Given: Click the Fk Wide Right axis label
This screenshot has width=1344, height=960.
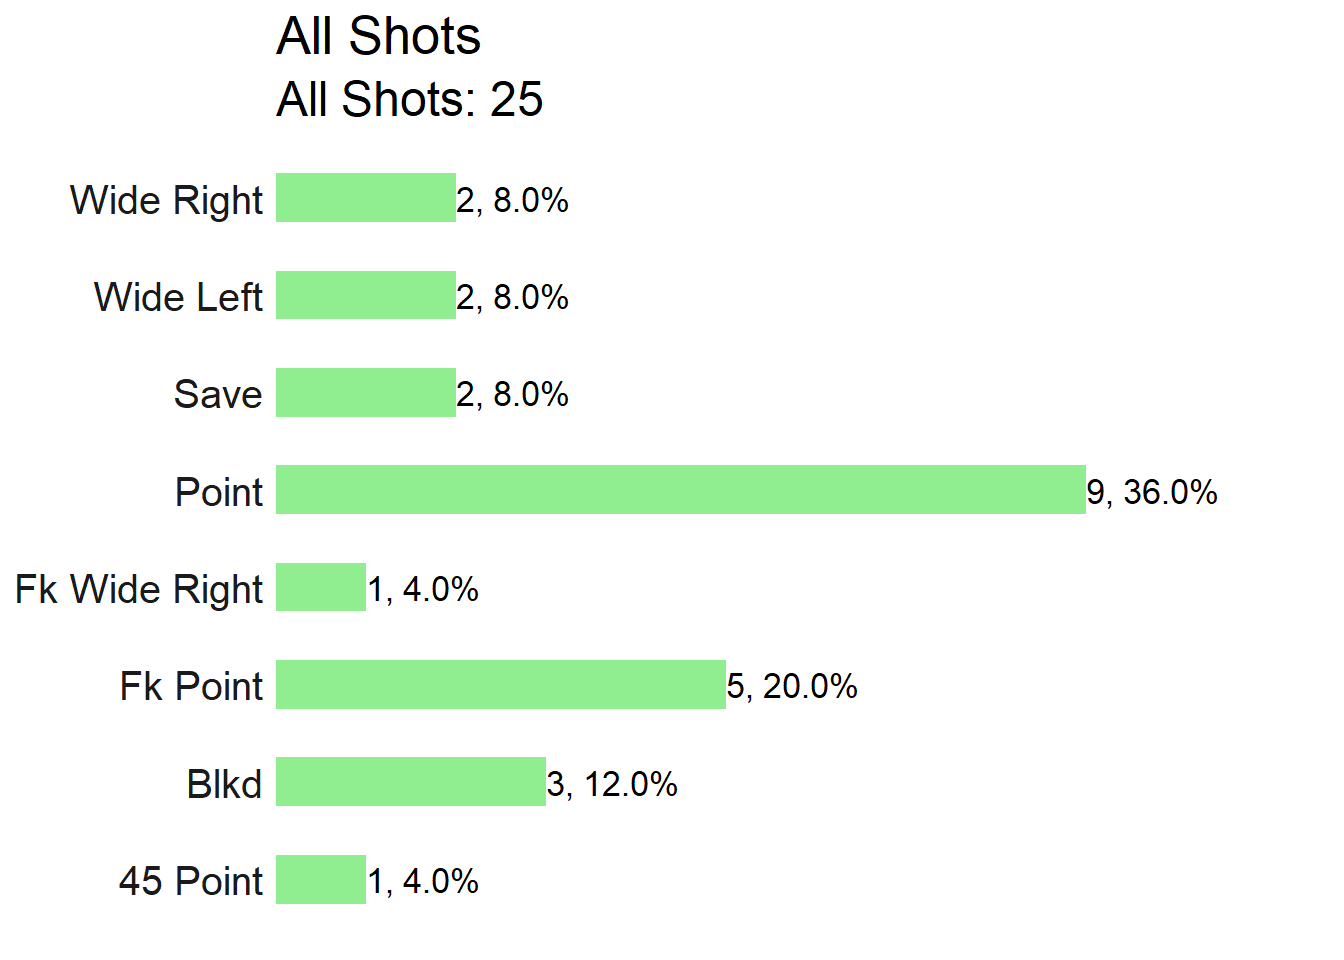Looking at the screenshot, I should [x=139, y=590].
